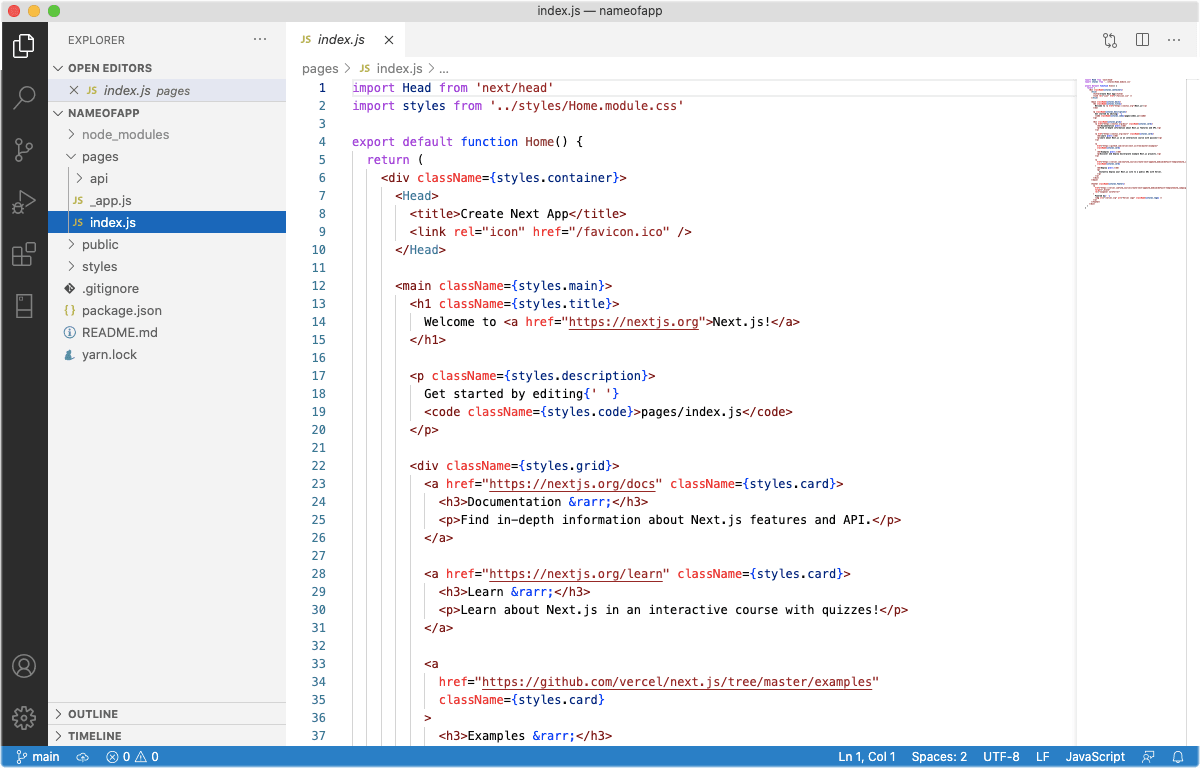Click the Accounts icon in activity bar
Viewport: 1200px width, 768px height.
pos(24,666)
